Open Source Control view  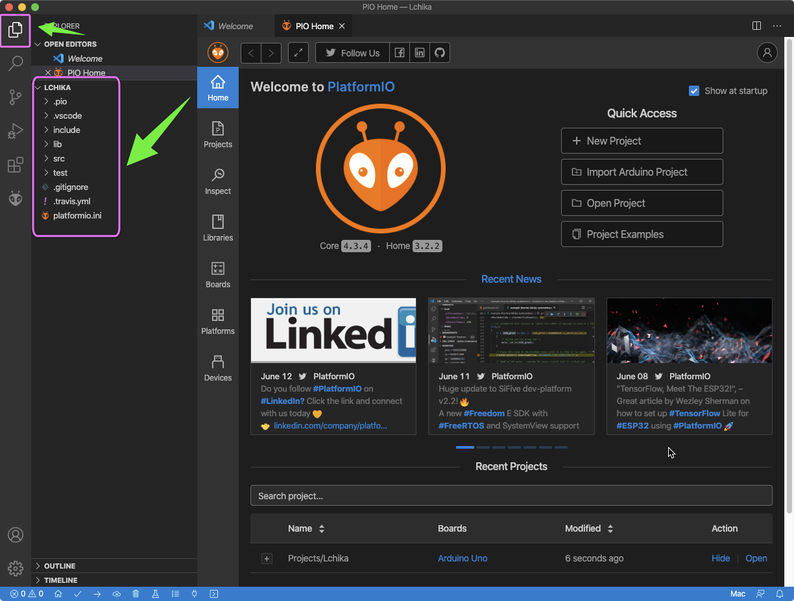pos(15,97)
